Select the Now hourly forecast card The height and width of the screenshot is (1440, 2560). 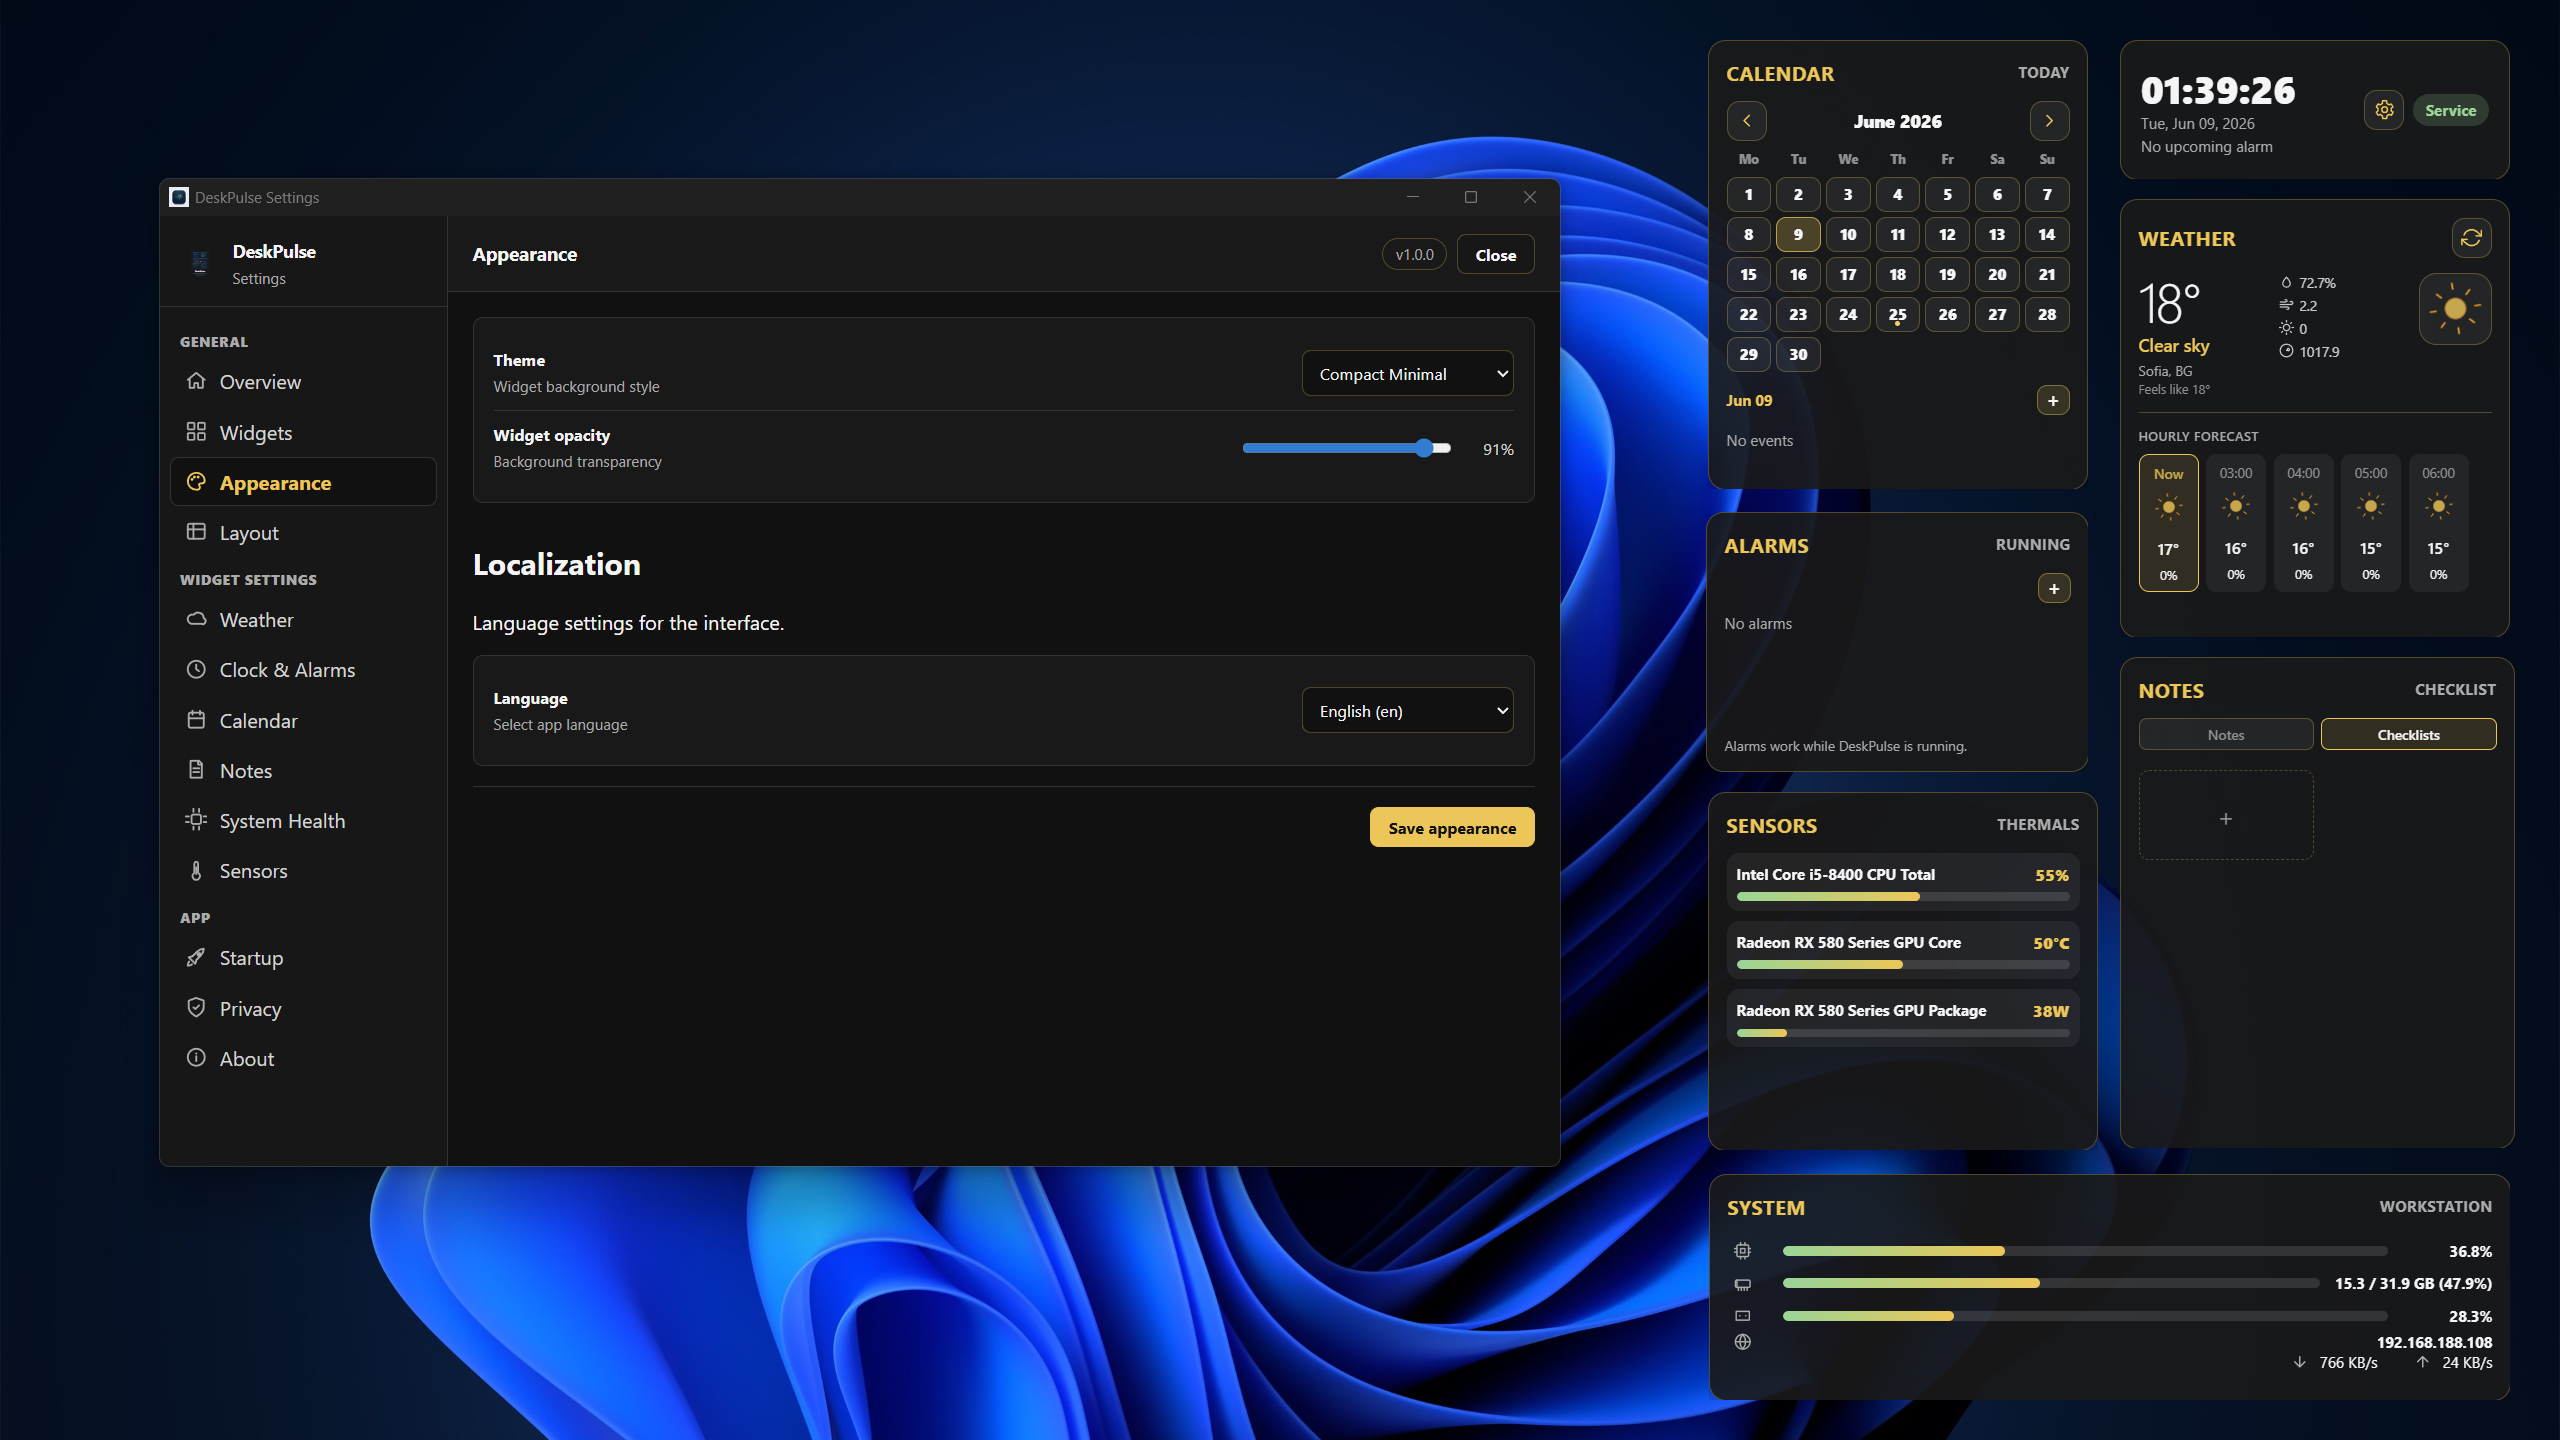(x=2168, y=523)
